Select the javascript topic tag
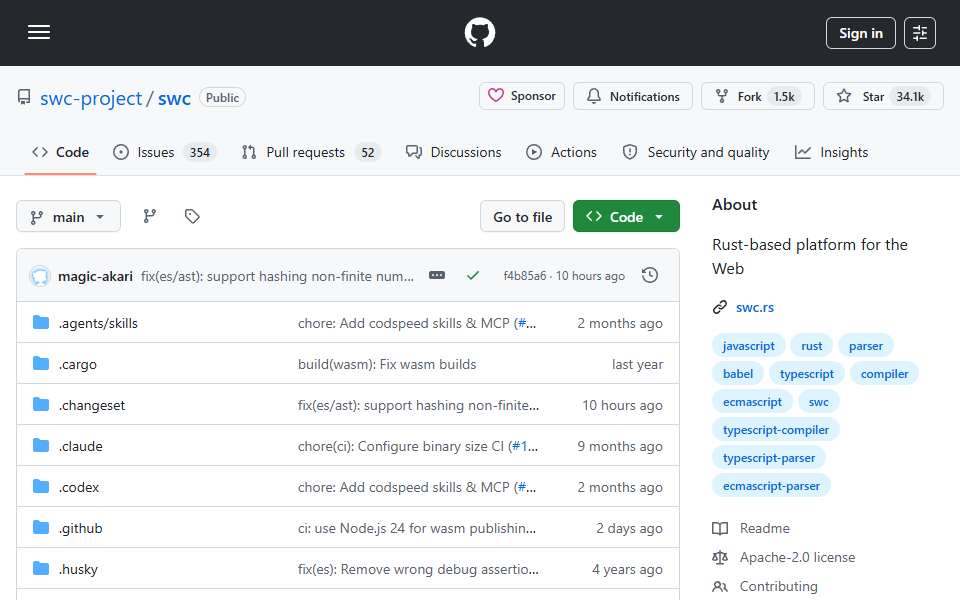The width and height of the screenshot is (960, 600). click(748, 346)
